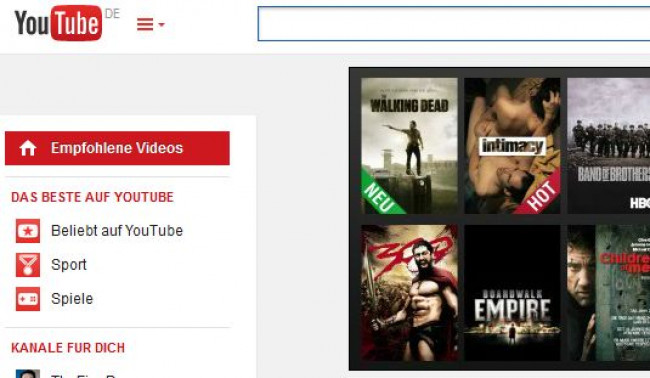Open the Children of Men poster
Viewport: 650px width, 378px height.
(608, 293)
